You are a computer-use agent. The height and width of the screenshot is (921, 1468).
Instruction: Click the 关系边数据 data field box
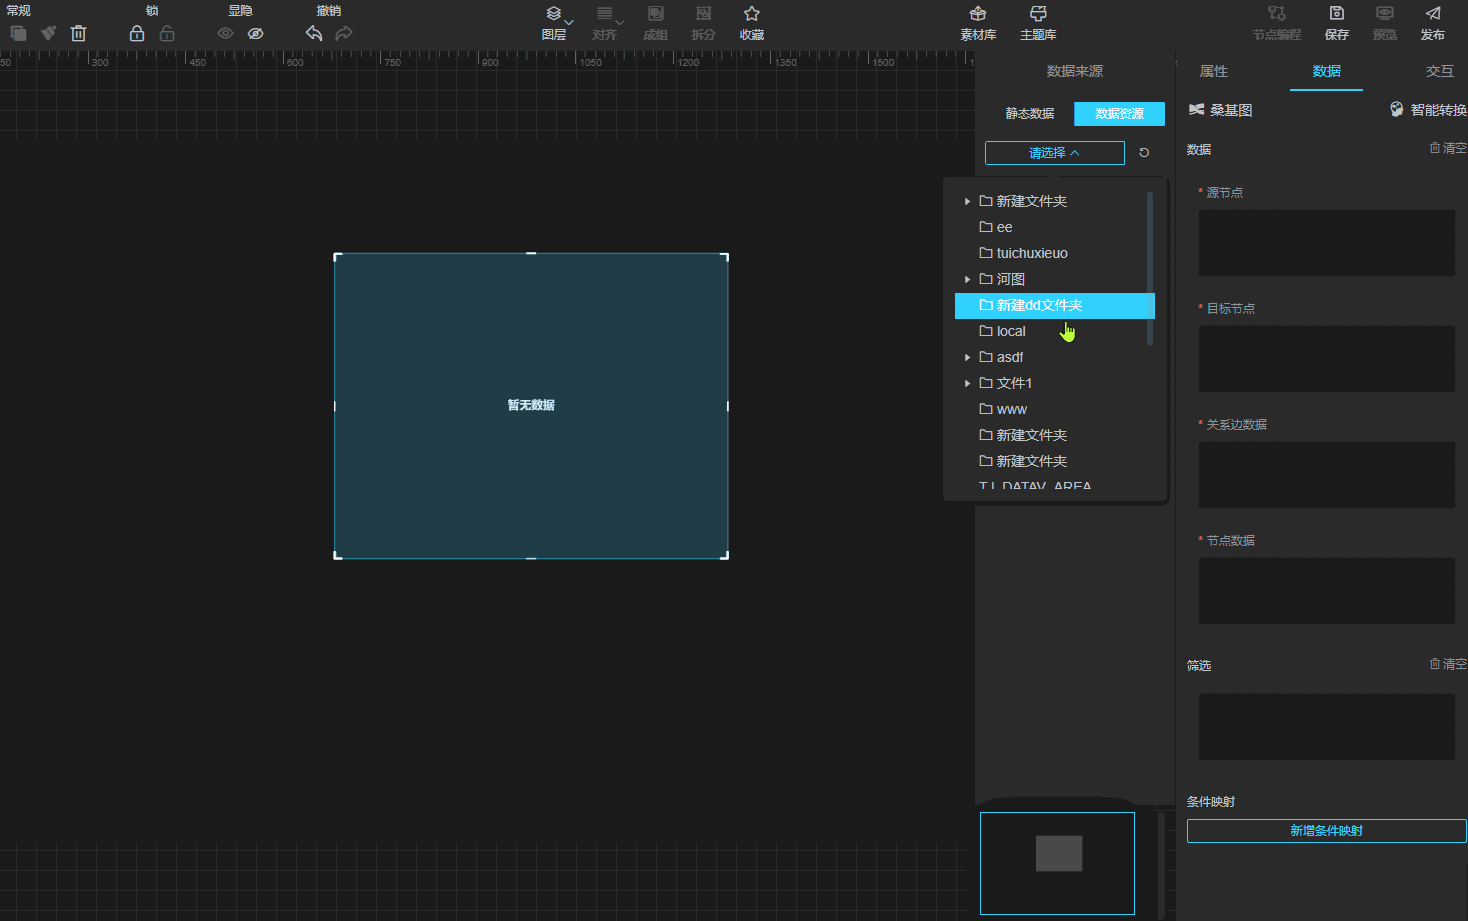1327,475
